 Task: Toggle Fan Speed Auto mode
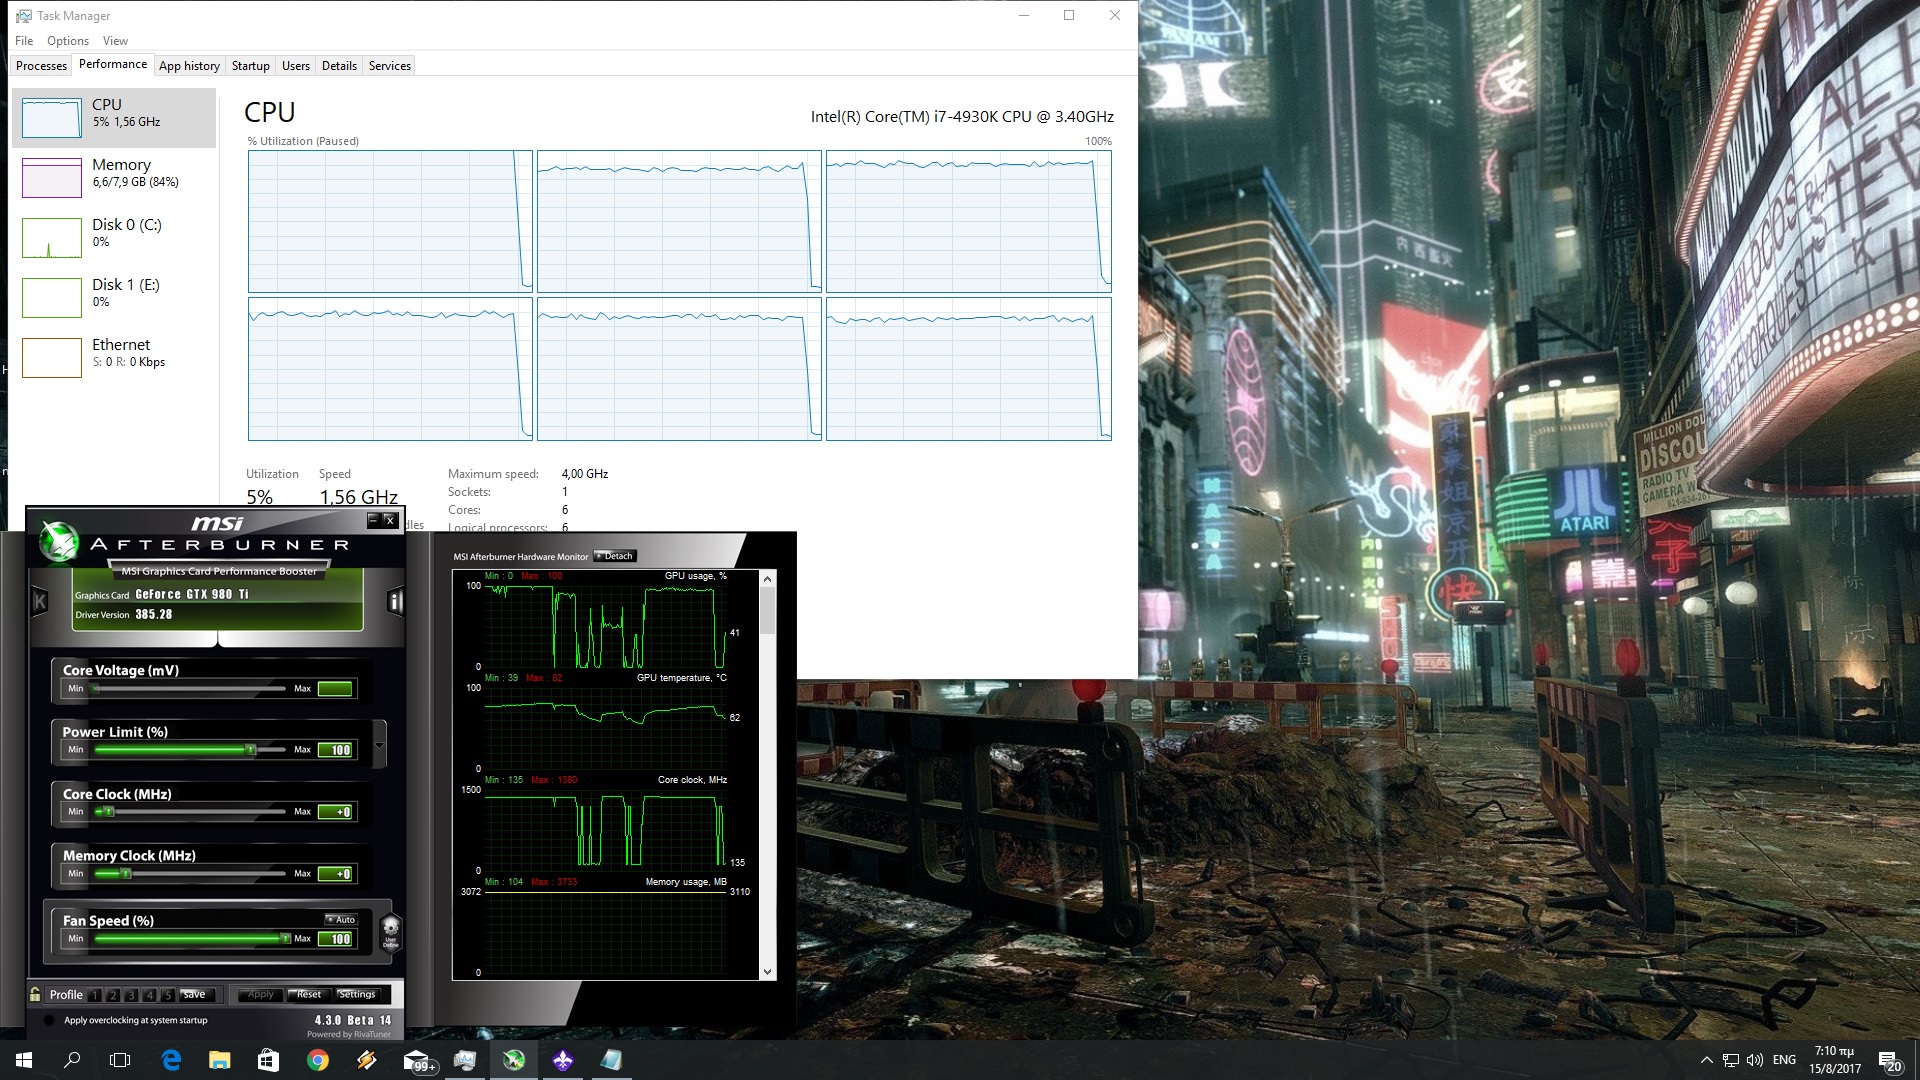click(341, 919)
